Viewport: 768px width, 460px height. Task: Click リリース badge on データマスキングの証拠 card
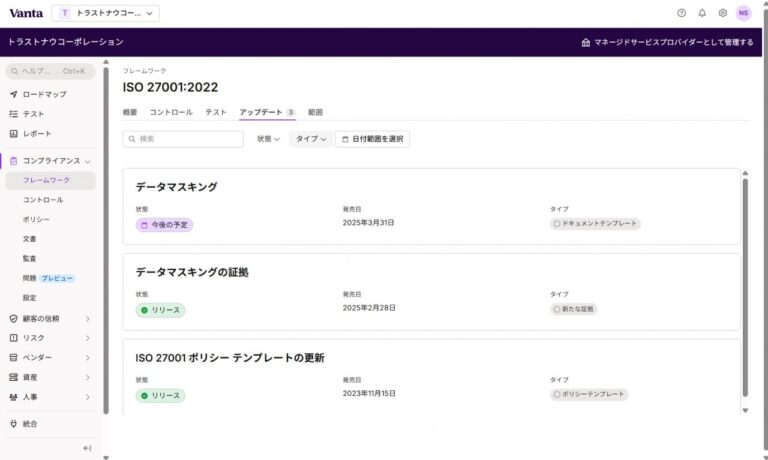[x=160, y=310]
